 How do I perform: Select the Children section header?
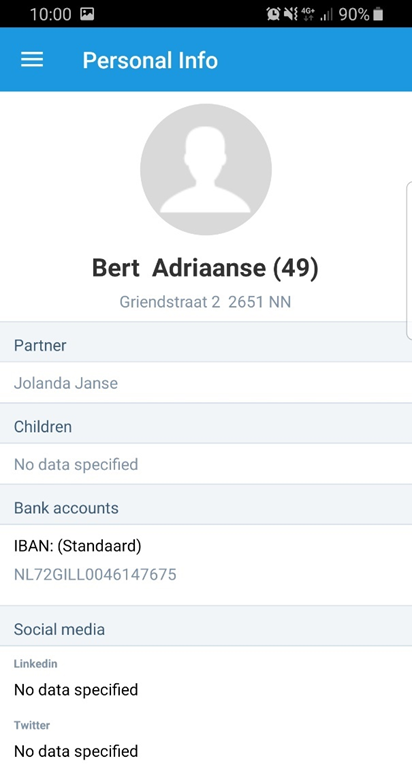pos(206,427)
